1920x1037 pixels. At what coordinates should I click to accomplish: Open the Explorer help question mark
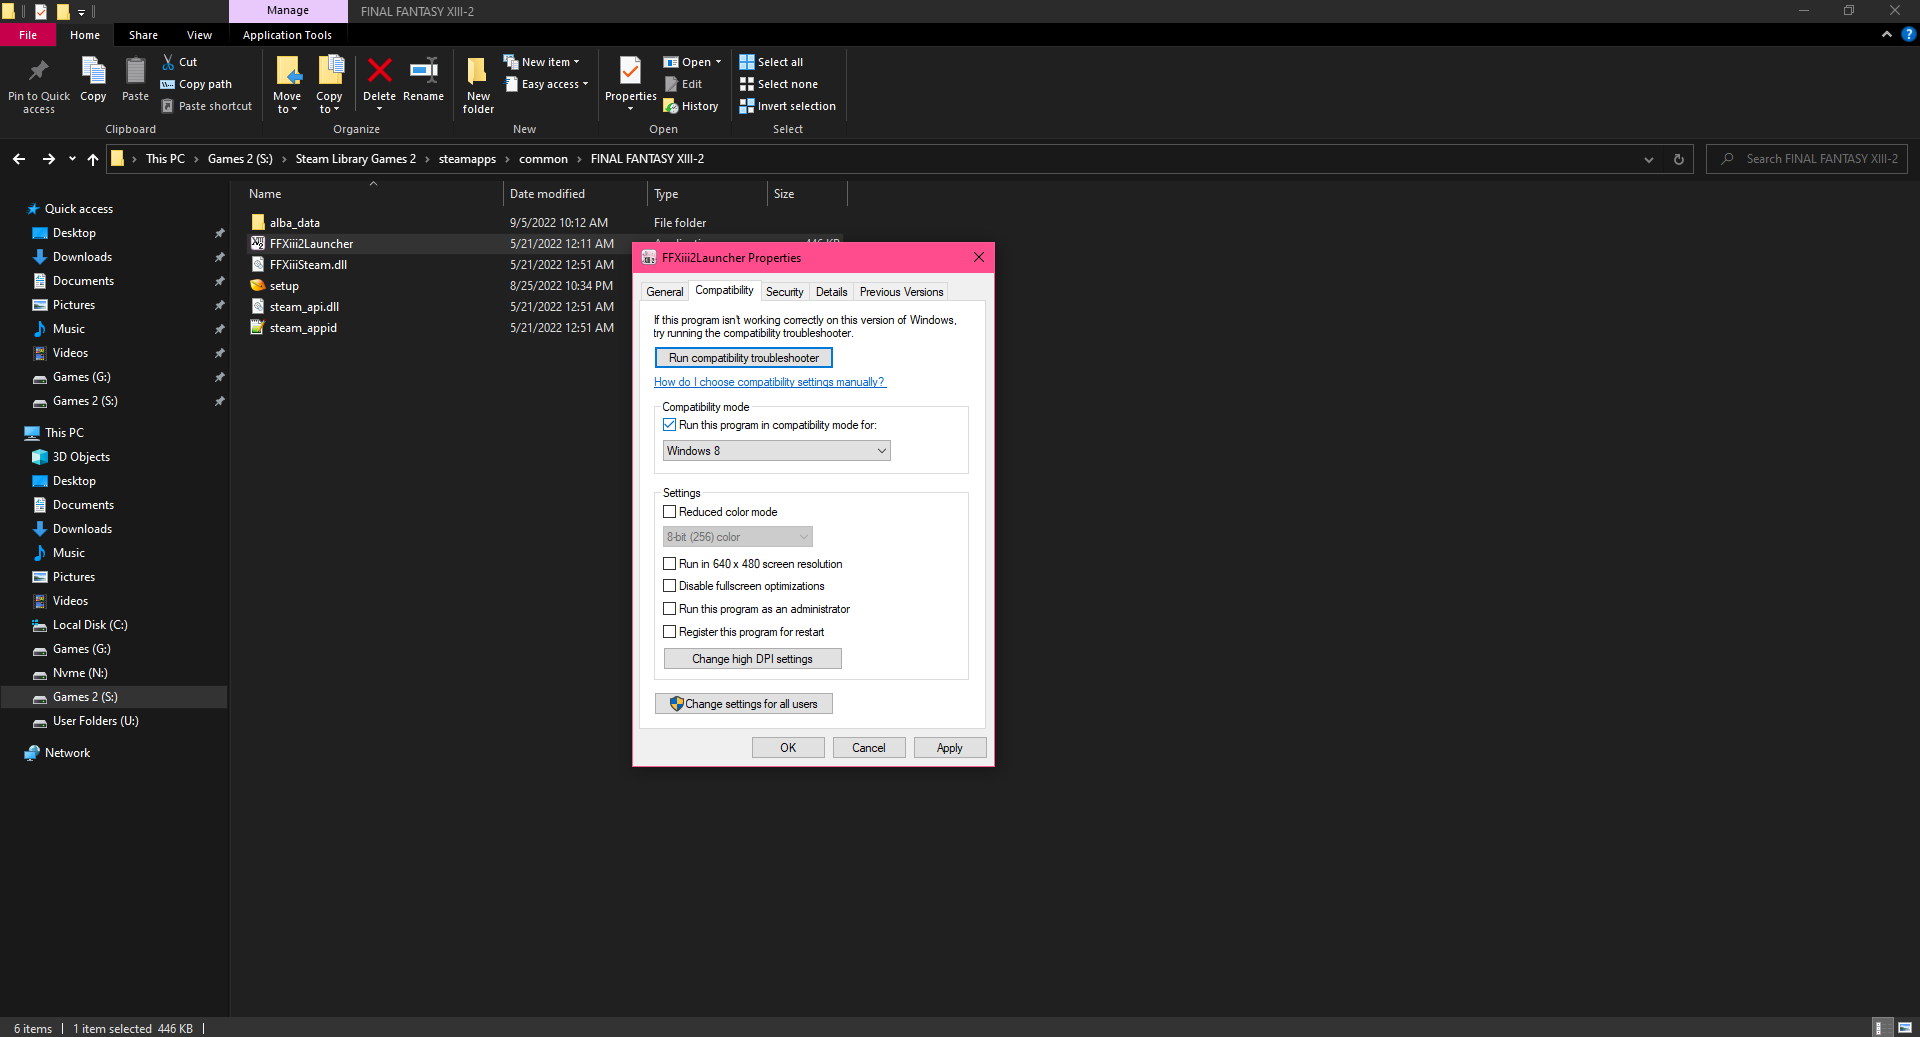coord(1908,34)
